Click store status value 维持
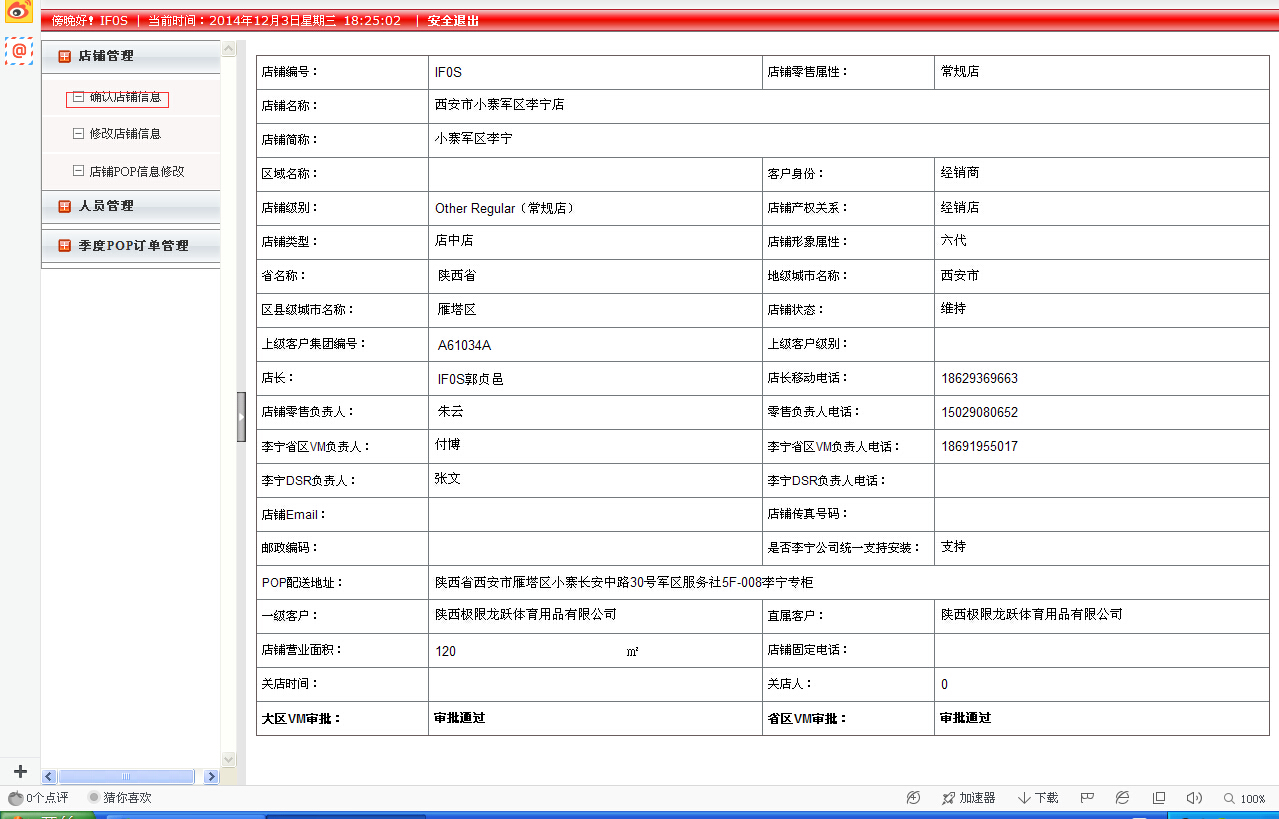 pyautogui.click(x=954, y=309)
